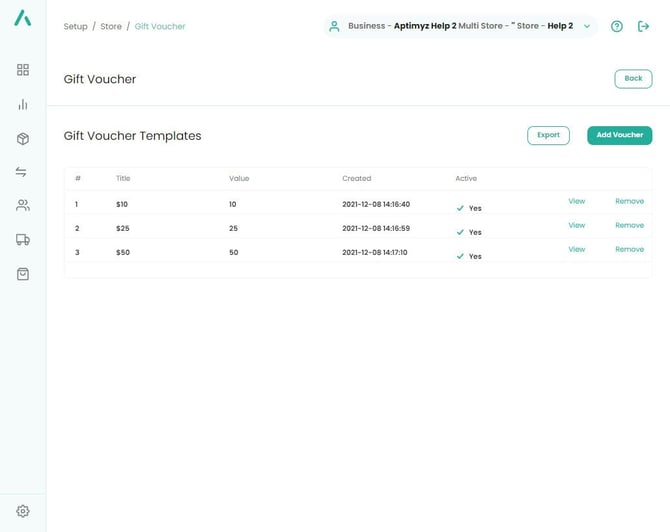670x532 pixels.
Task: Select the delivery truck icon in sidebar
Action: (22, 239)
